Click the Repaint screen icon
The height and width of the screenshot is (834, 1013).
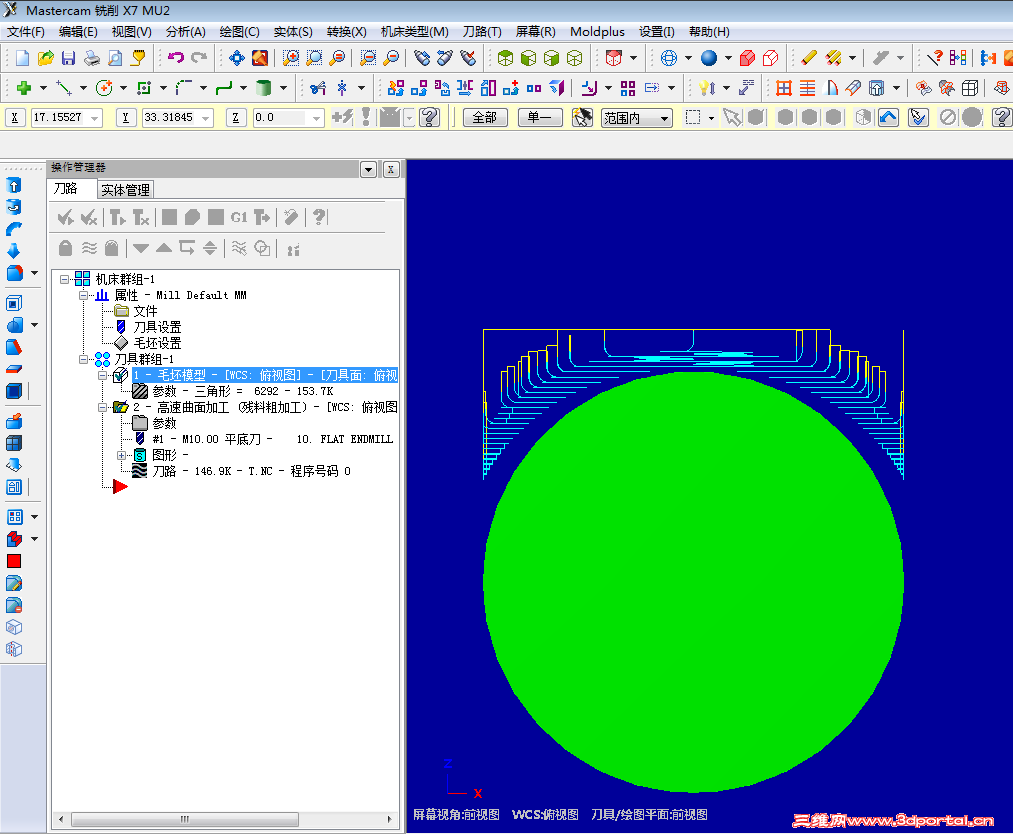click(x=260, y=58)
